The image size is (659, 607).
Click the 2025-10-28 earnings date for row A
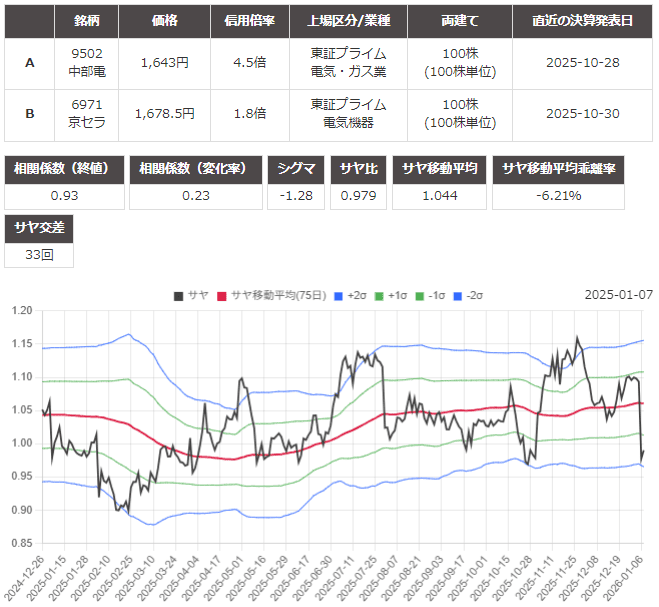click(582, 63)
